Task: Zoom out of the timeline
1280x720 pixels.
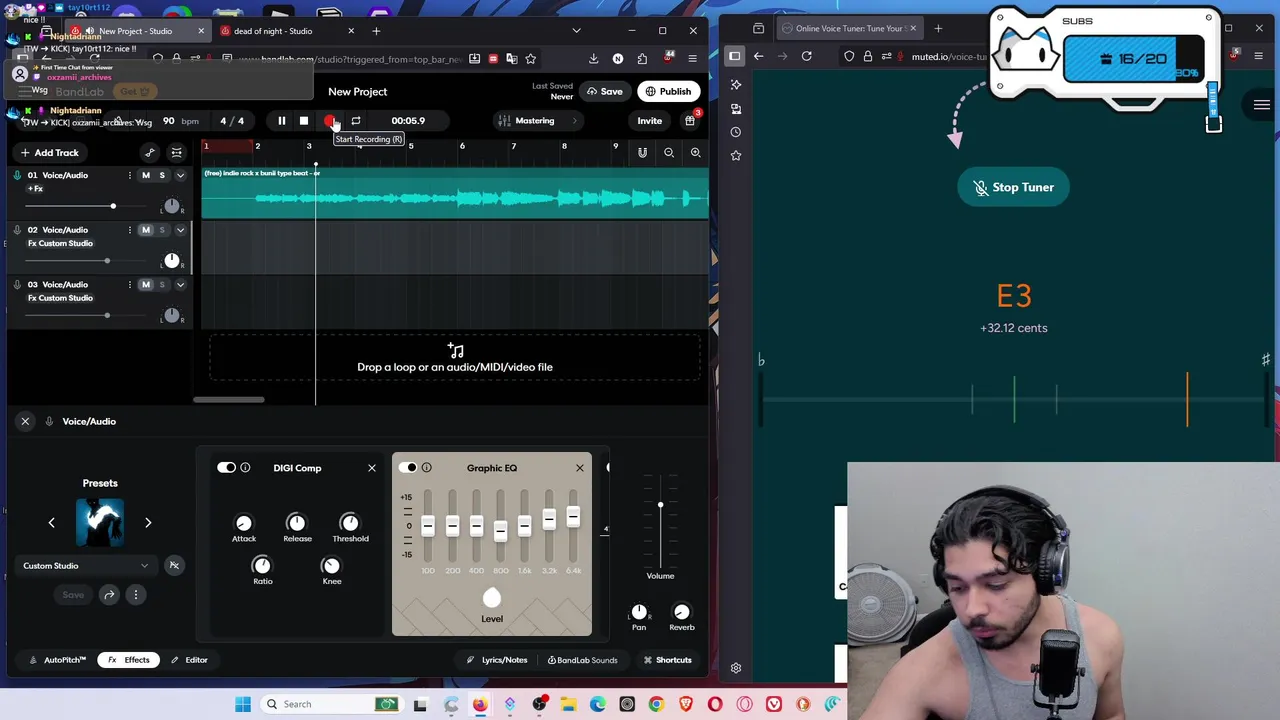Action: pyautogui.click(x=669, y=153)
